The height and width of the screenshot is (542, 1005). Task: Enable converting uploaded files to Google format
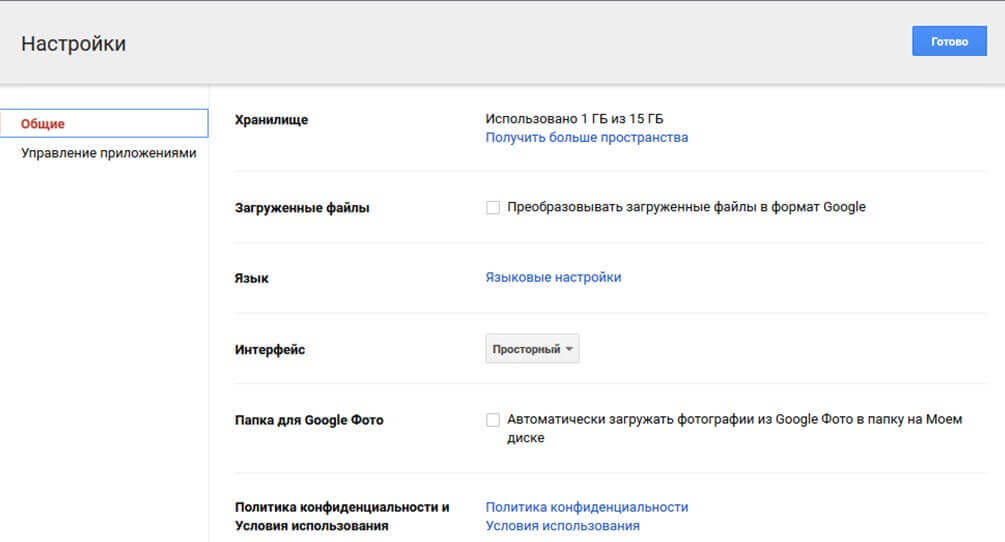[493, 208]
